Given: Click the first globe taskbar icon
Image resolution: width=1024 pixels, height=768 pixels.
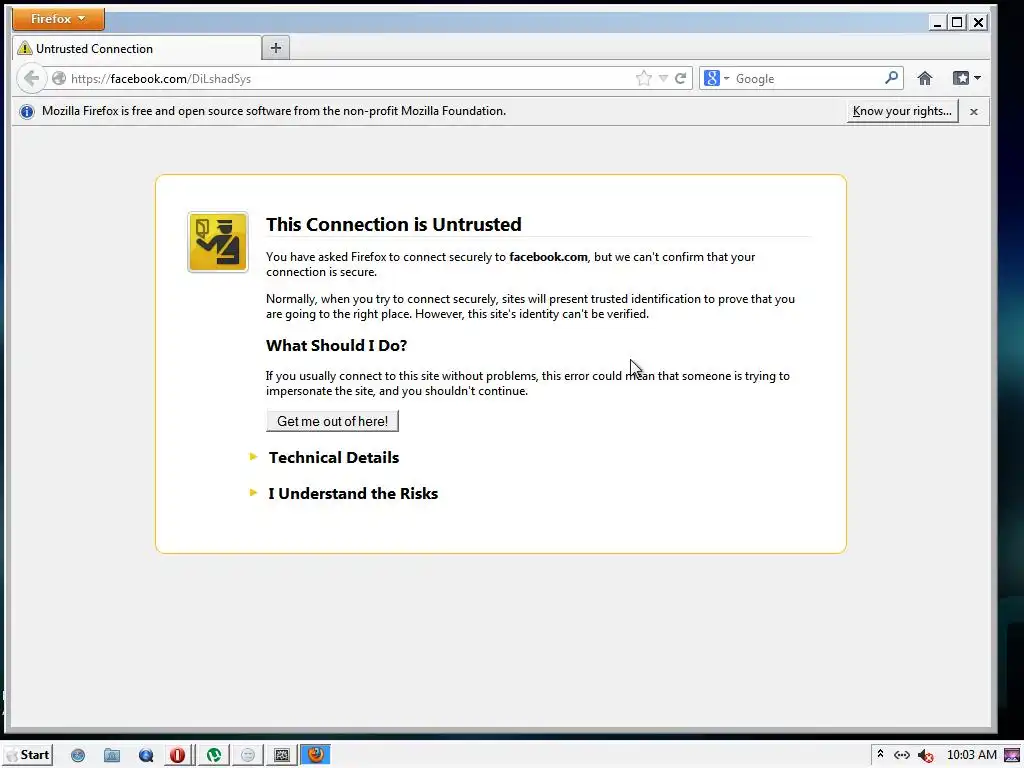Looking at the screenshot, I should [78, 756].
